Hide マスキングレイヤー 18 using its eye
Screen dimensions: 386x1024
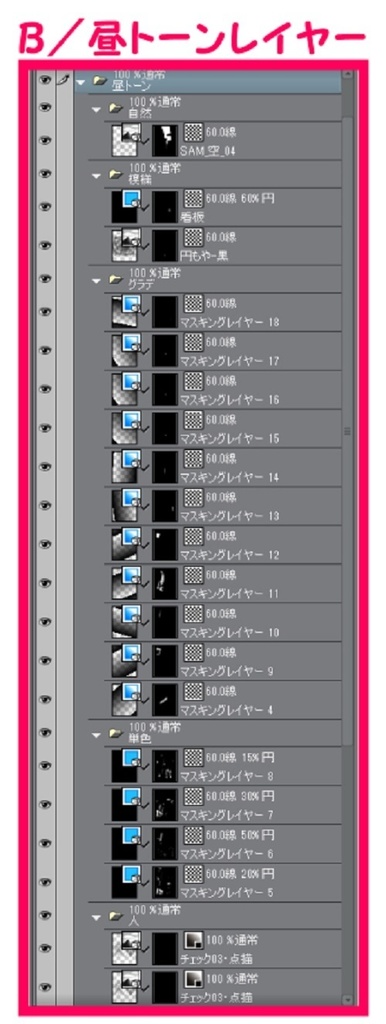(x=45, y=311)
